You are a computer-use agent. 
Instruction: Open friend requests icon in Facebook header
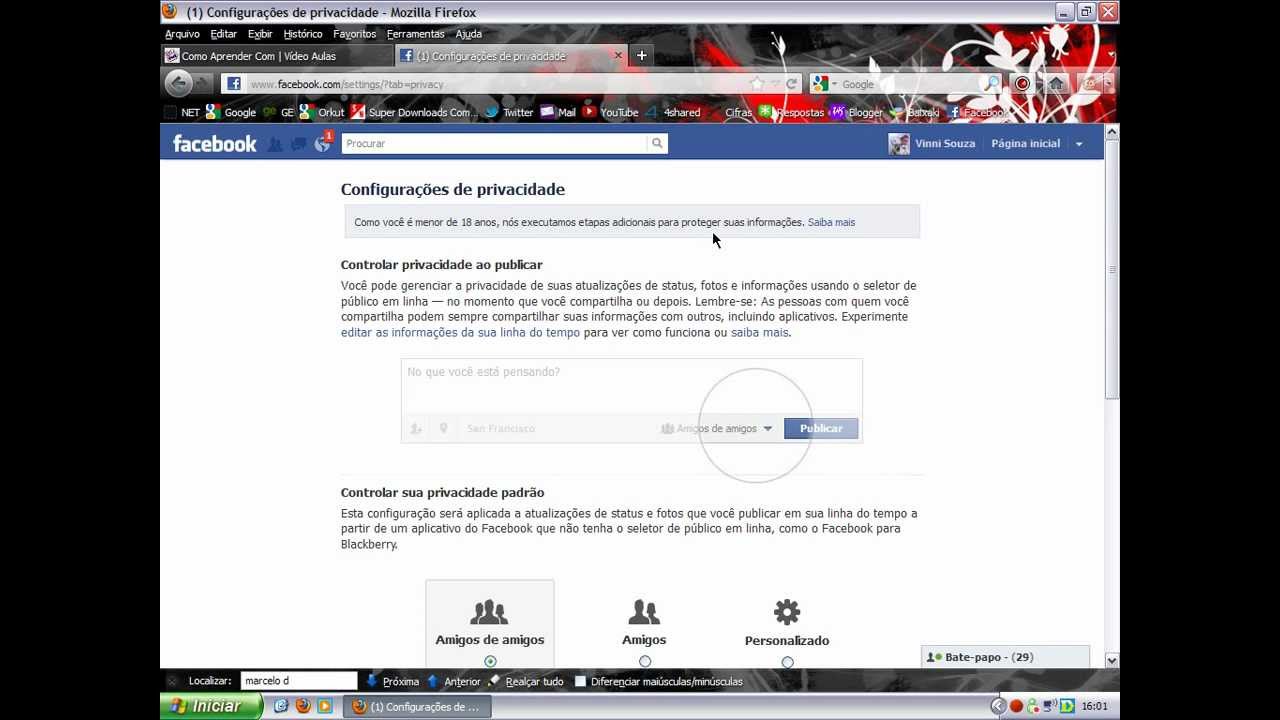[x=275, y=144]
